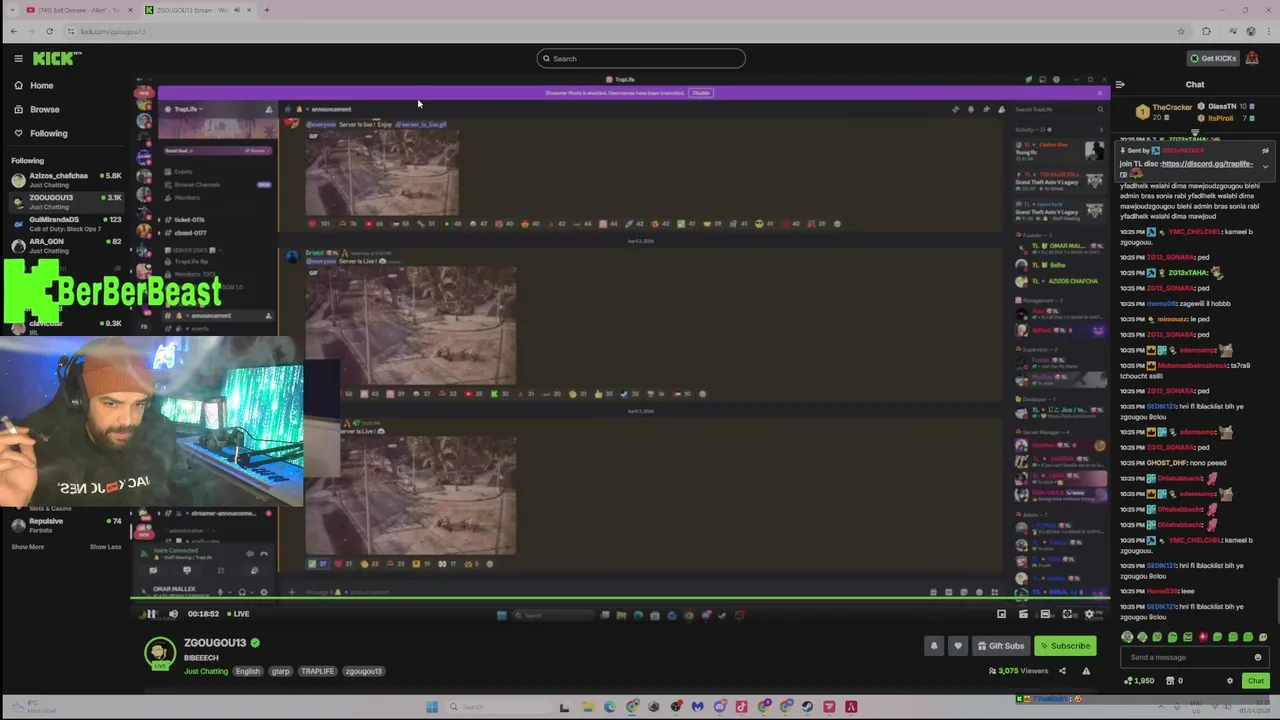
Task: Click the Kick search field
Action: point(641,58)
